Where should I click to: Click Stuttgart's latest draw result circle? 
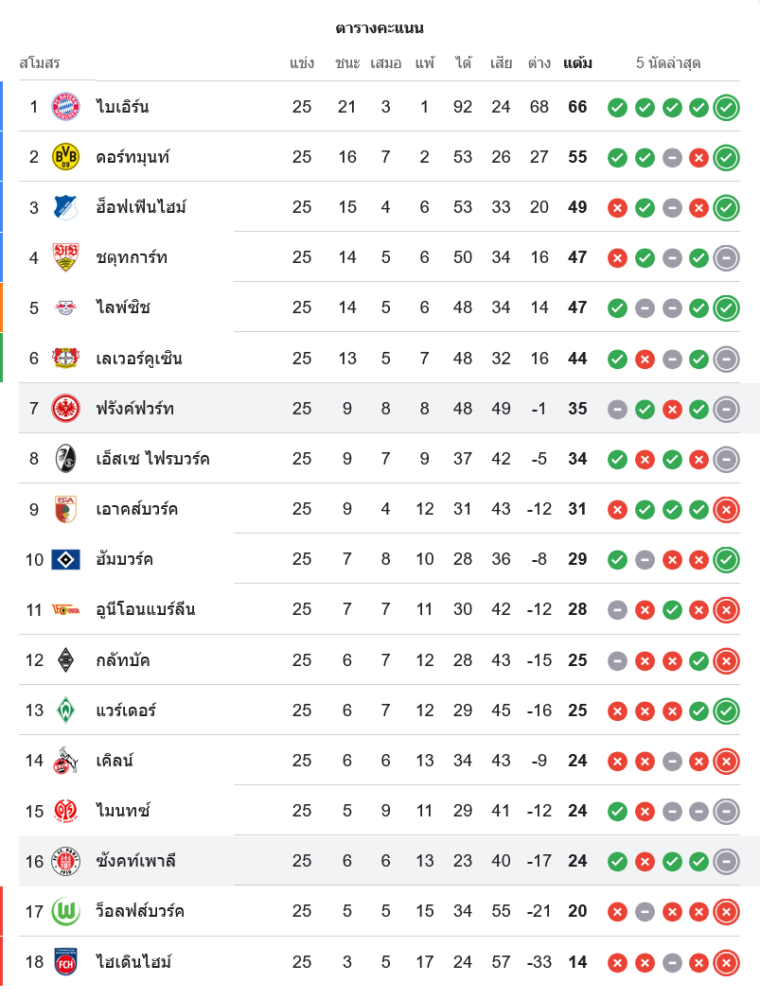click(x=727, y=258)
